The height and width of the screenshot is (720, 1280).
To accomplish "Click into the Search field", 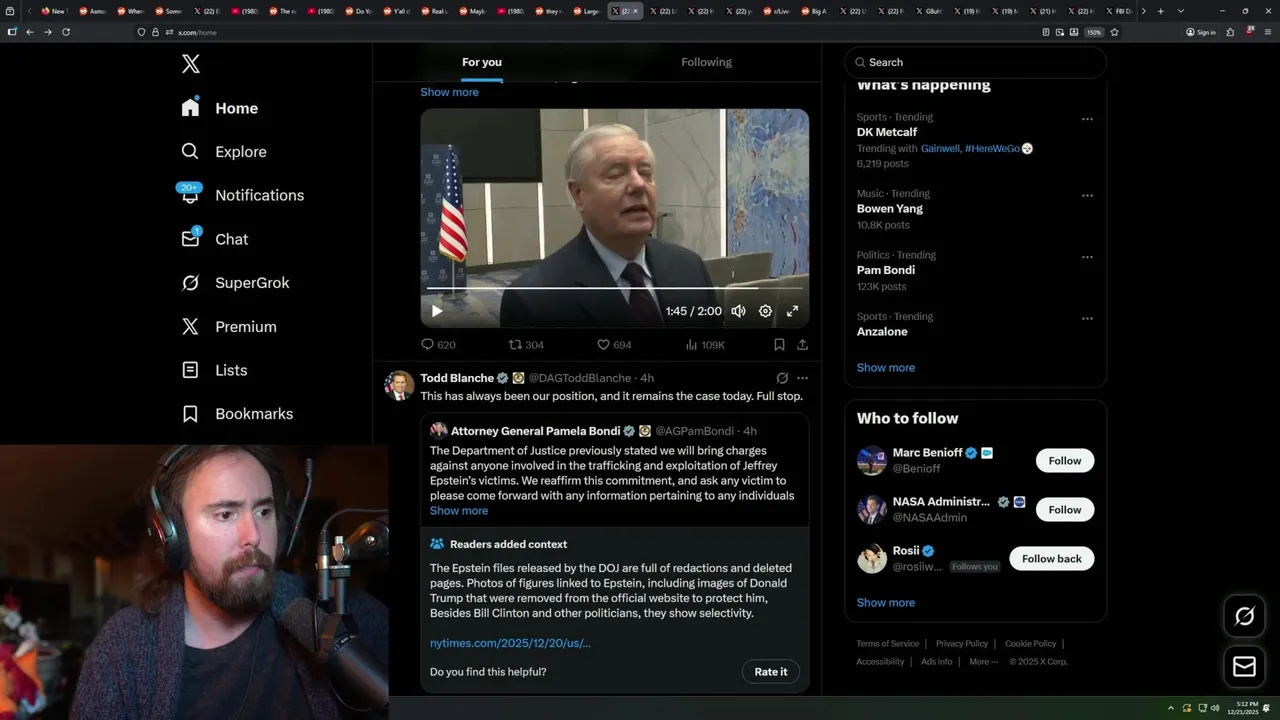I will pos(975,62).
